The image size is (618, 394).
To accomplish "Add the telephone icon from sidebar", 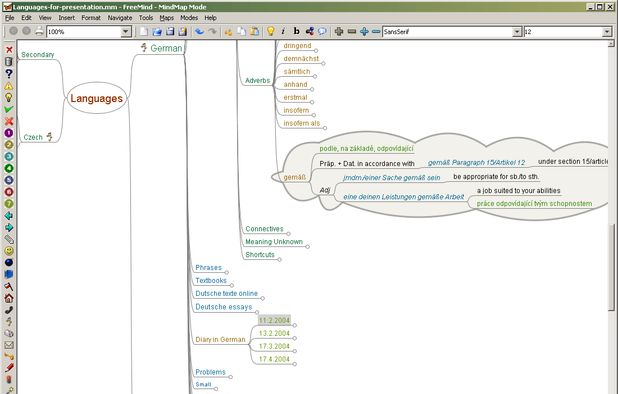I will (9, 310).
